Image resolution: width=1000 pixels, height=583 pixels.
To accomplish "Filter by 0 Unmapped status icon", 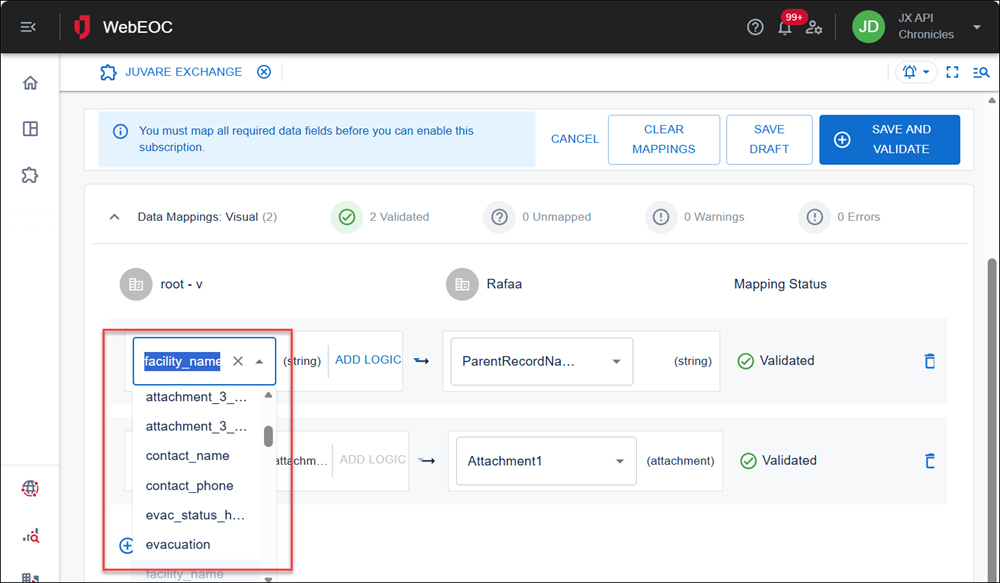I will coord(499,217).
